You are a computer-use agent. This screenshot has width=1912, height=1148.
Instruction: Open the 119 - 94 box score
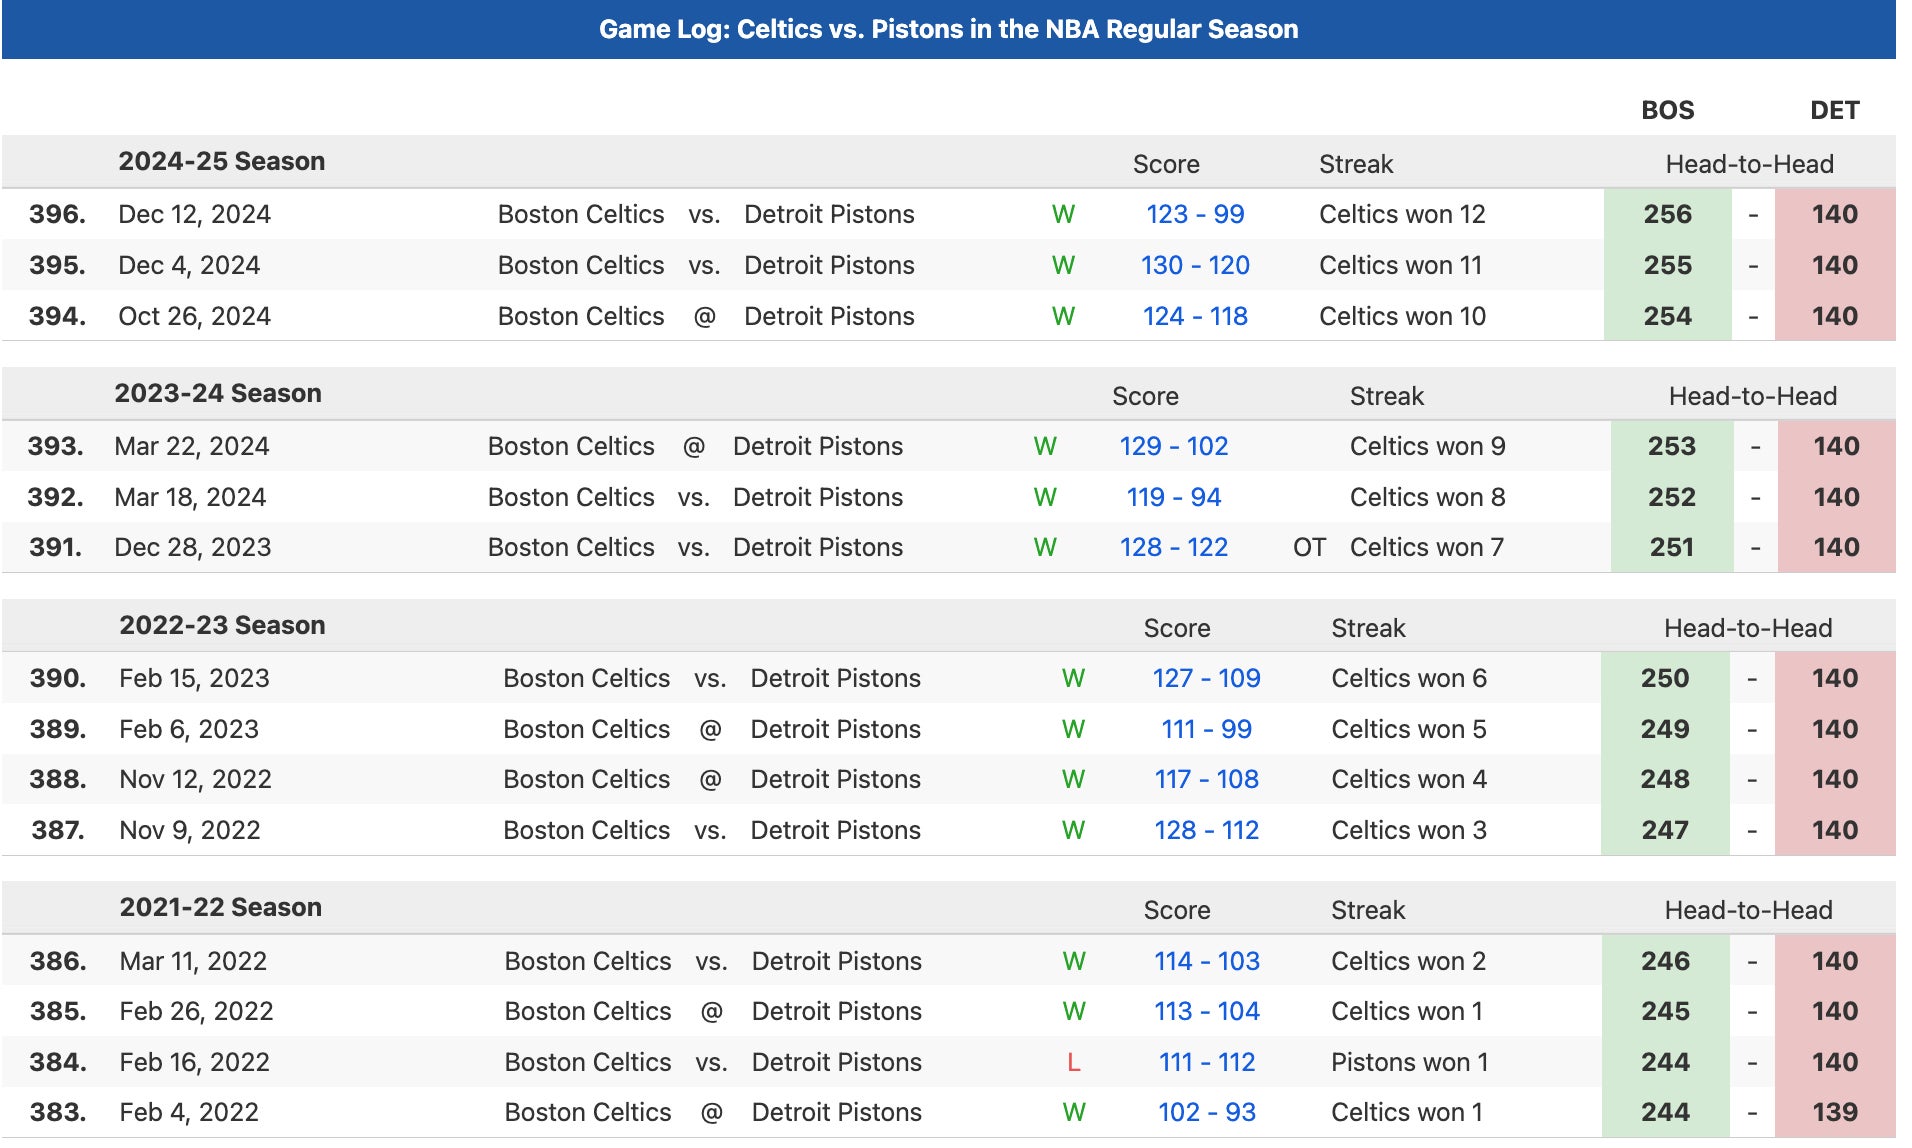pos(1173,497)
